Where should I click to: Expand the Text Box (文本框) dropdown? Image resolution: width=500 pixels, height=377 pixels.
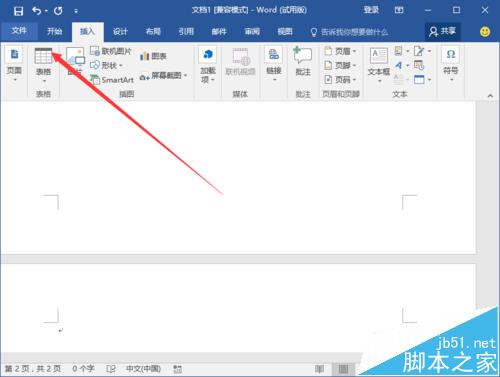379,81
